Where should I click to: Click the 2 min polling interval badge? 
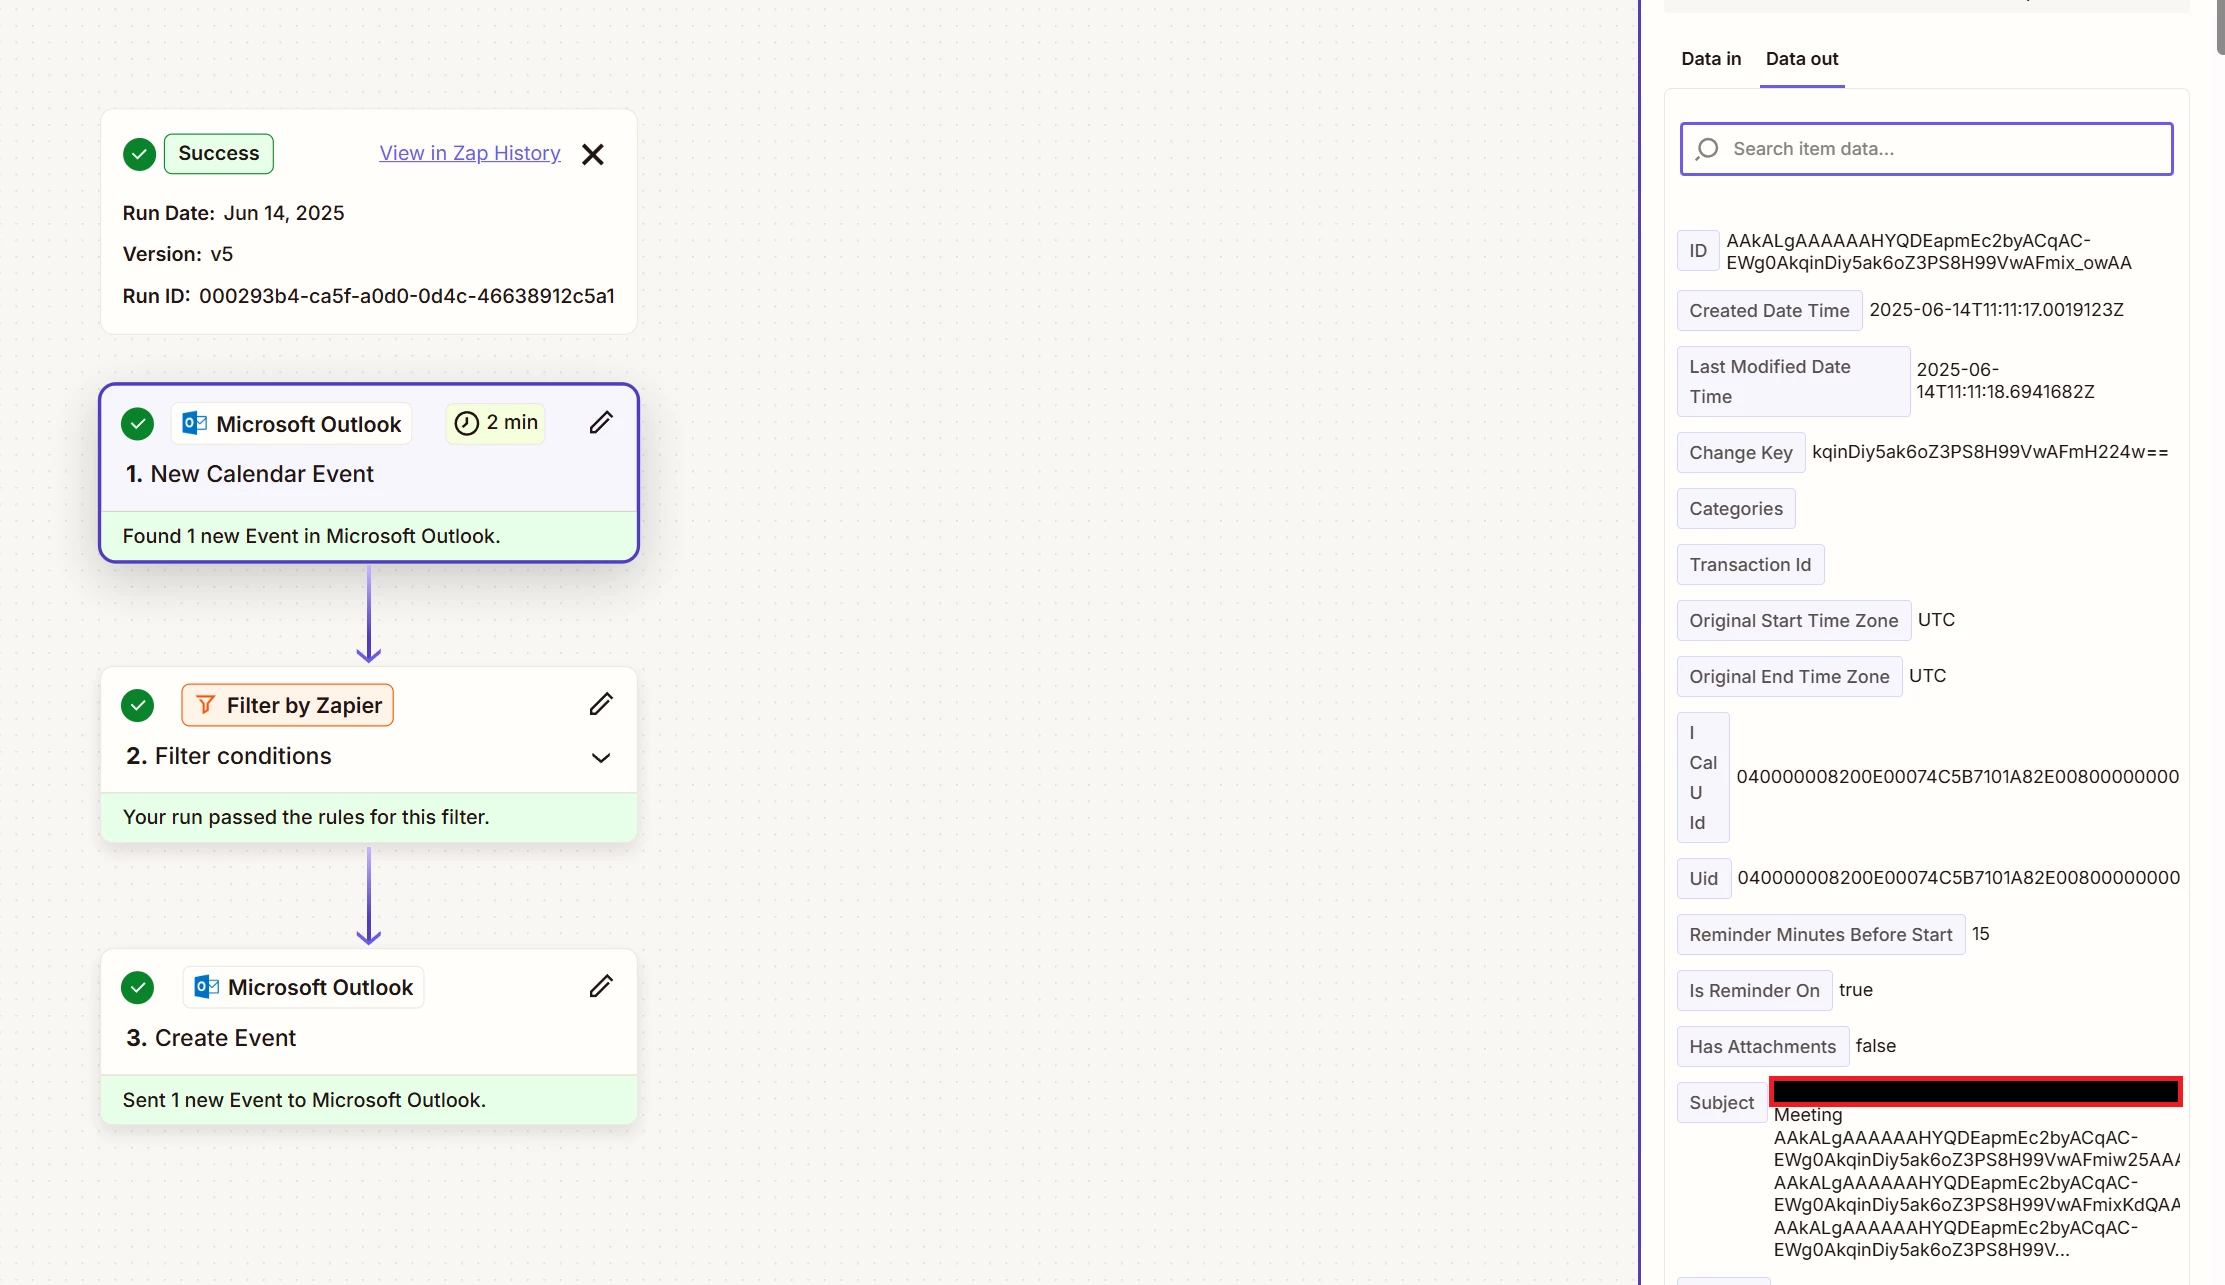tap(496, 423)
